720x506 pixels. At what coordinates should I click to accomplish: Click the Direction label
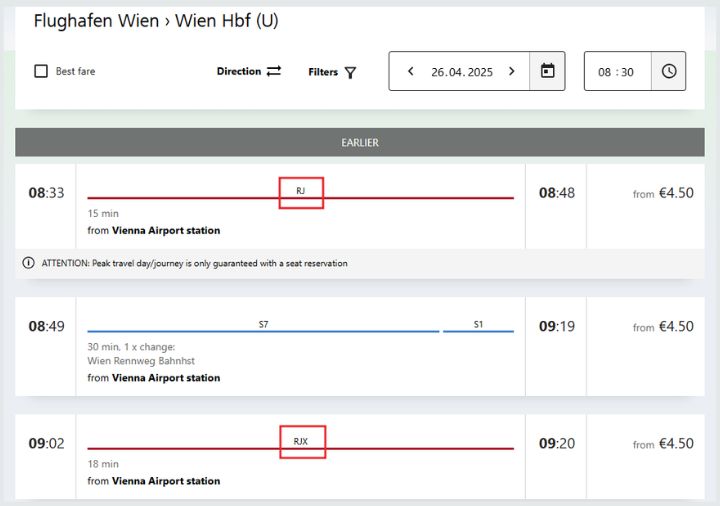coord(239,71)
